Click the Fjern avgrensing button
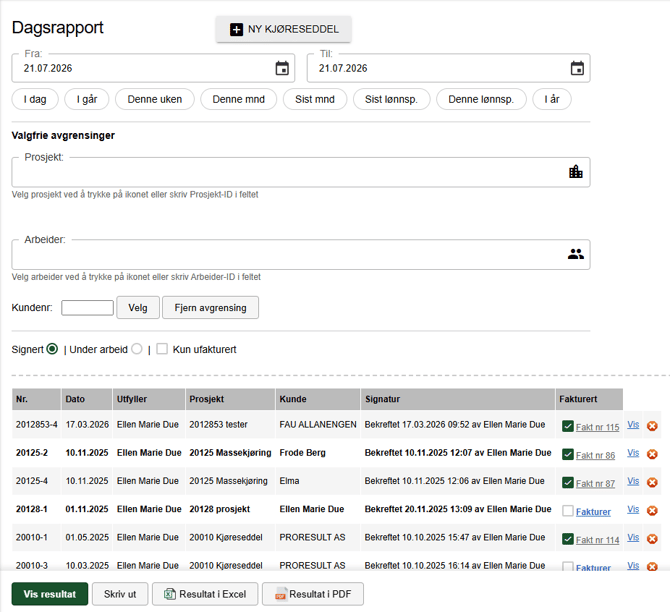The width and height of the screenshot is (670, 612). click(x=210, y=308)
